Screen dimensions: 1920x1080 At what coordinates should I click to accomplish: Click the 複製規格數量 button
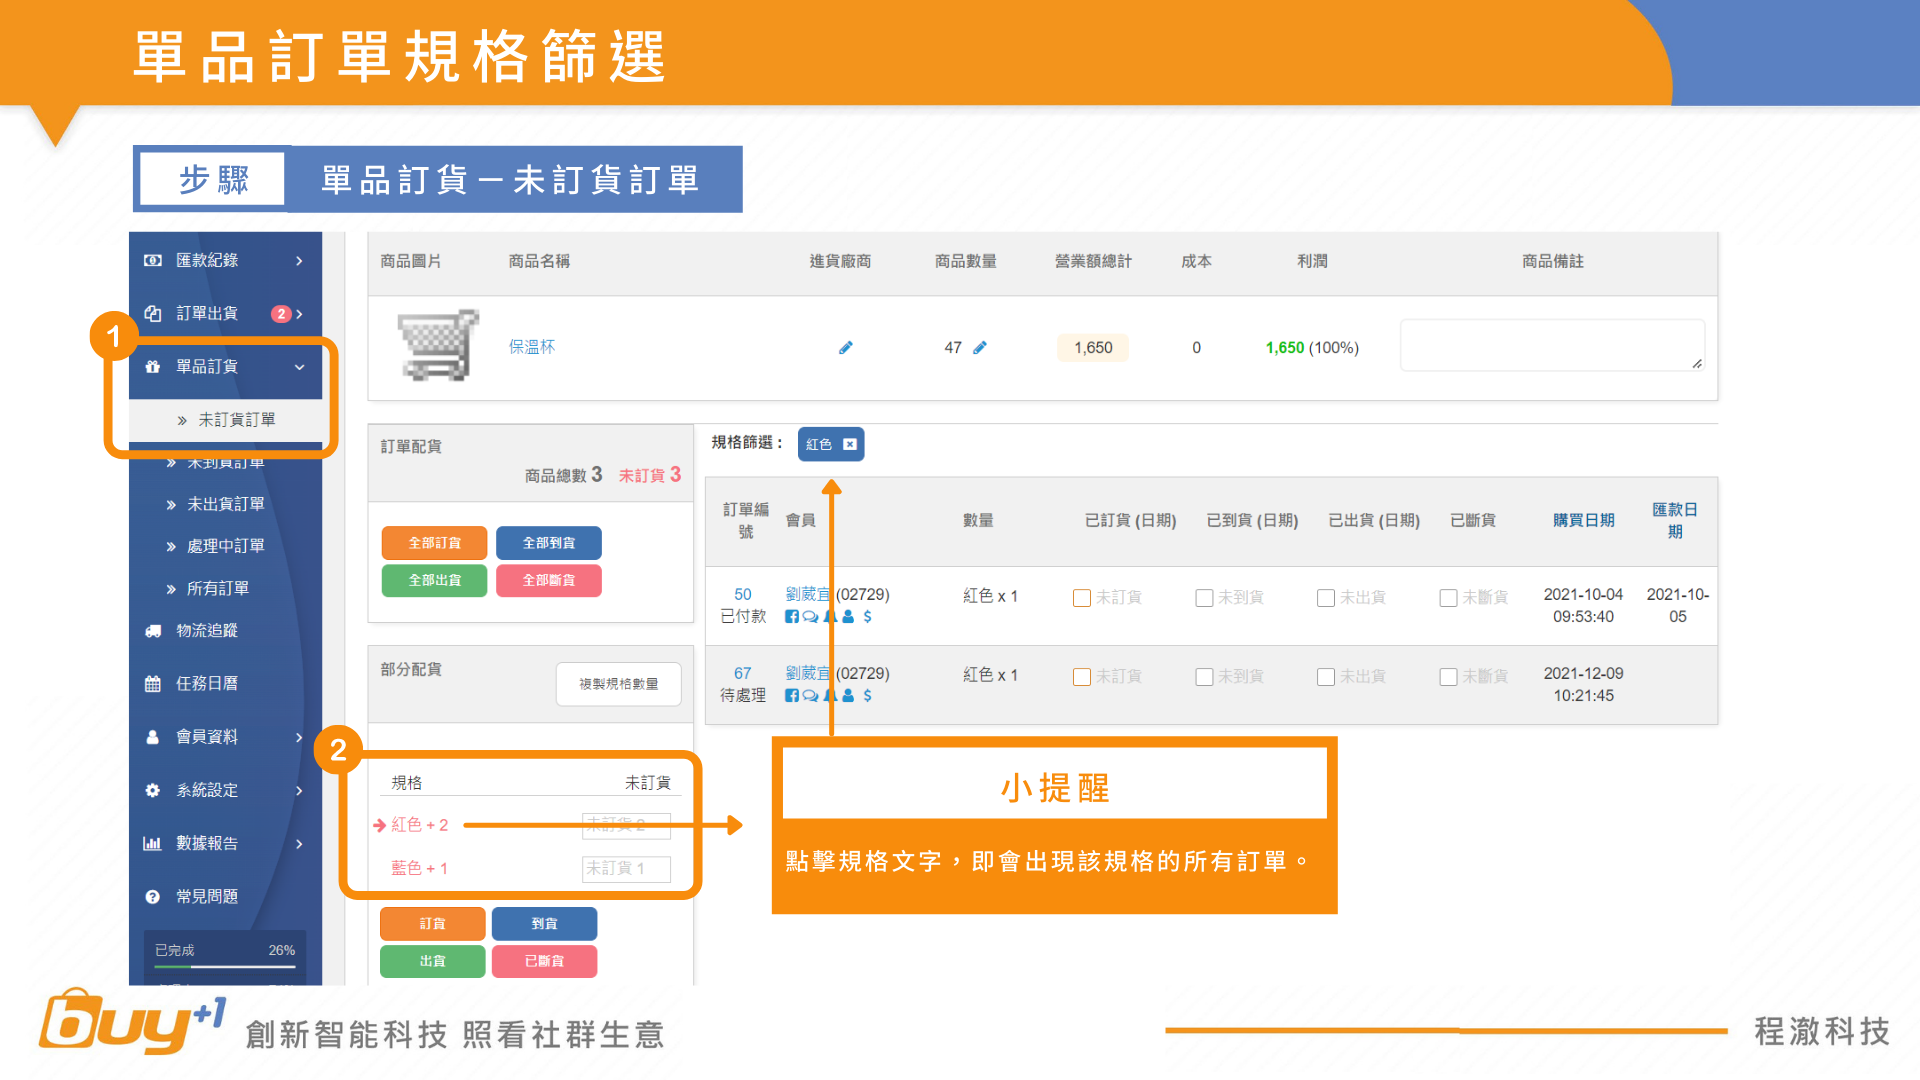[x=618, y=684]
